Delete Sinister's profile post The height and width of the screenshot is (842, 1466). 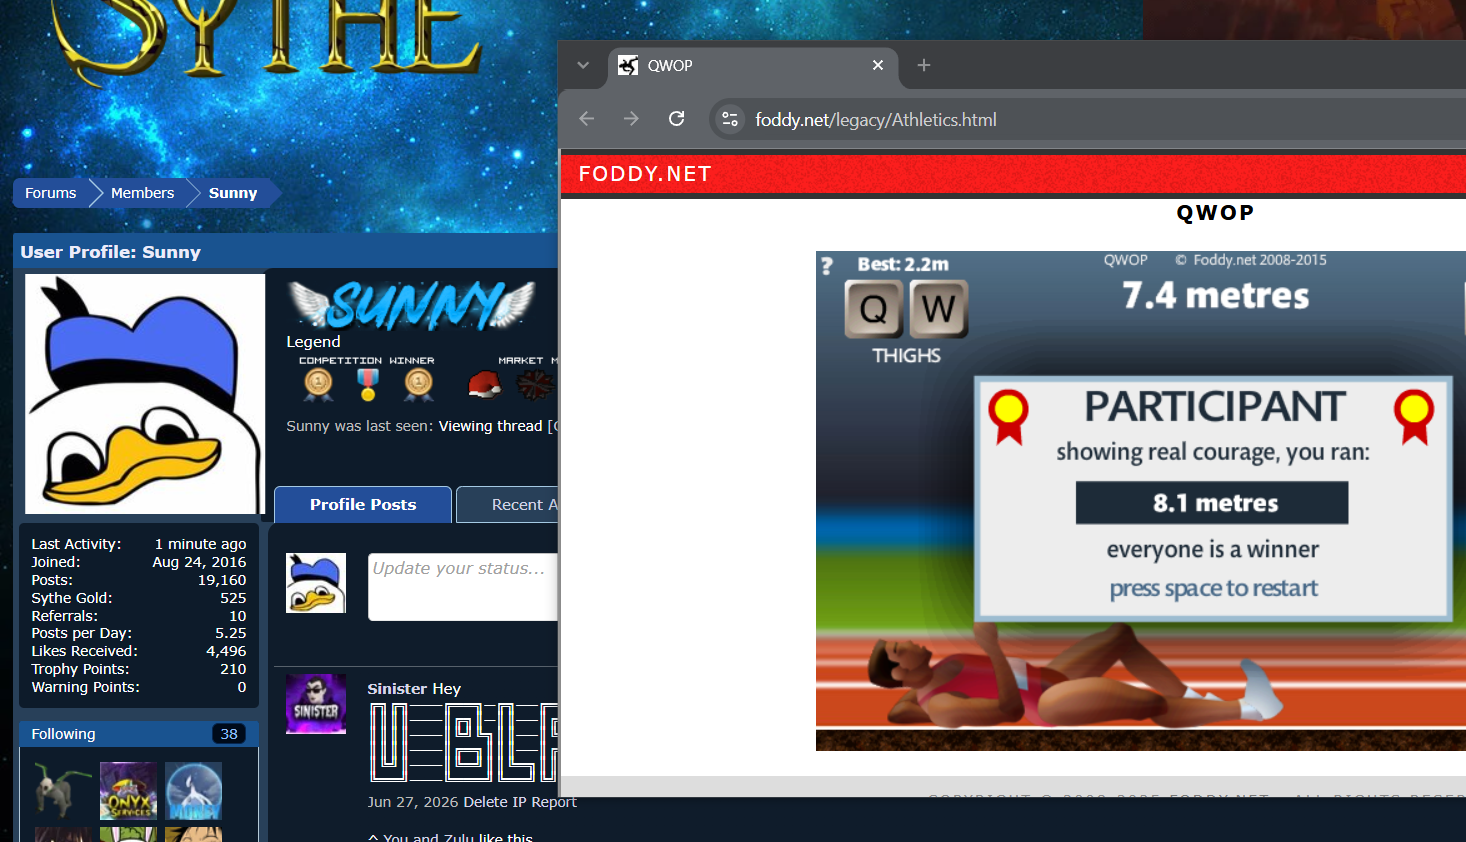486,802
